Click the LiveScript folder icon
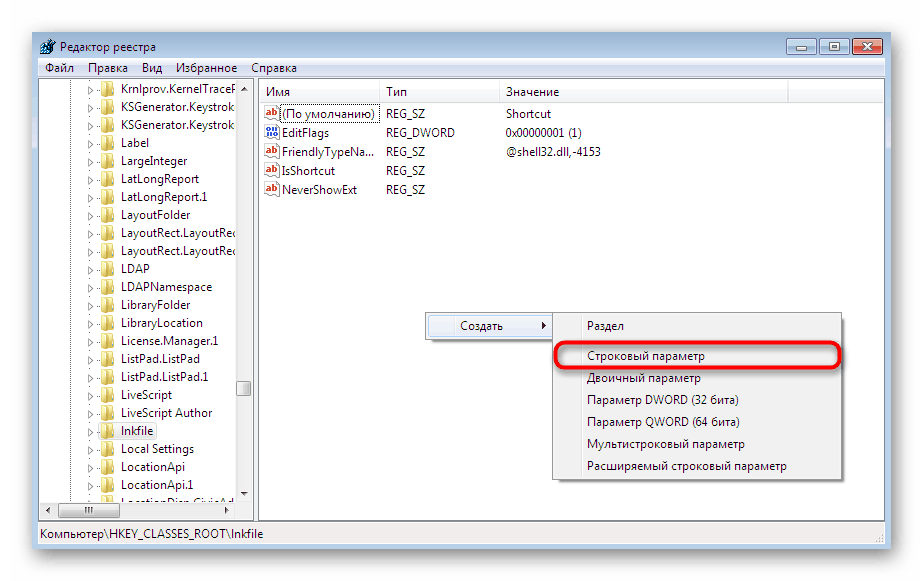This screenshot has height=581, width=923. pyautogui.click(x=107, y=395)
